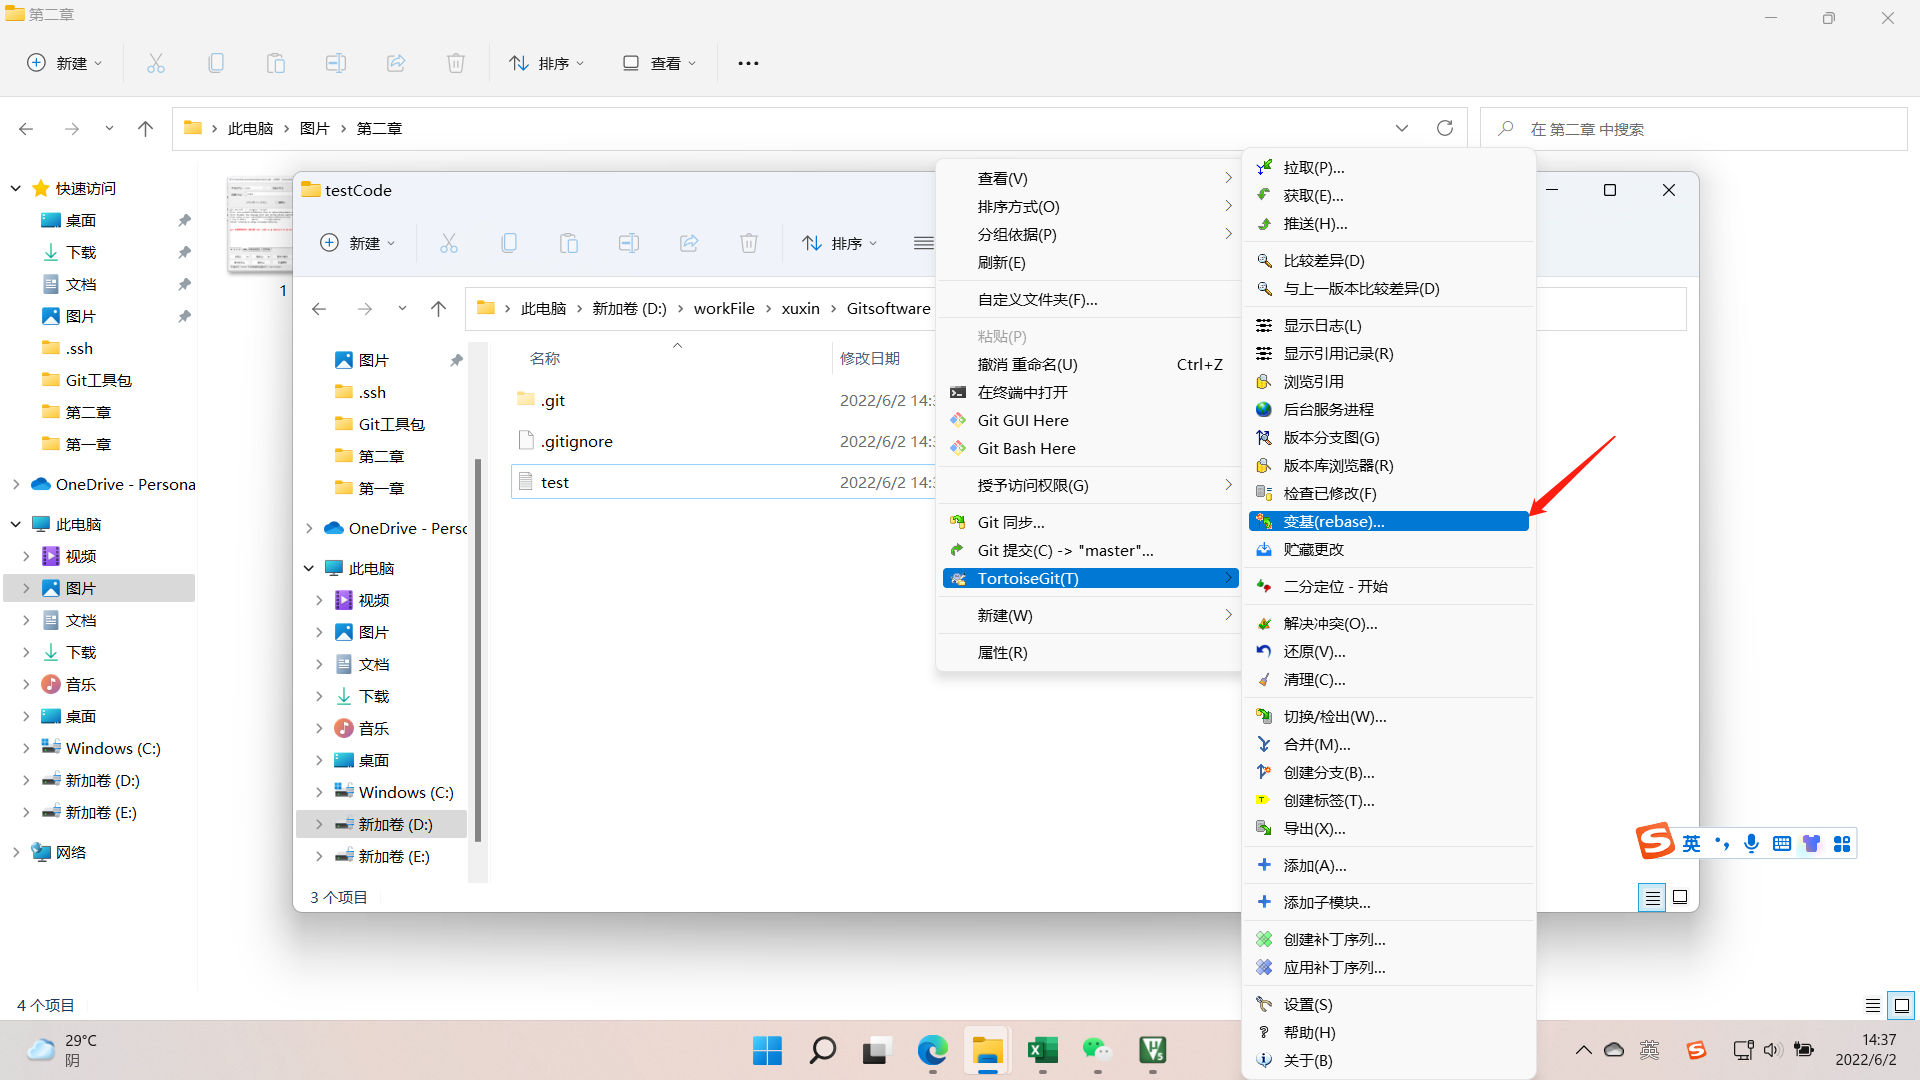
Task: Select Git Bash Here in context menu
Action: tap(1089, 448)
